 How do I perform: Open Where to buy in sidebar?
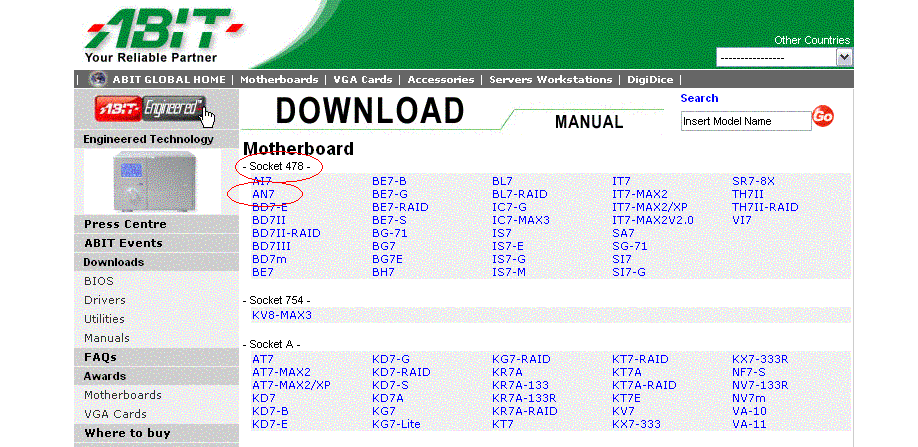pyautogui.click(x=127, y=433)
